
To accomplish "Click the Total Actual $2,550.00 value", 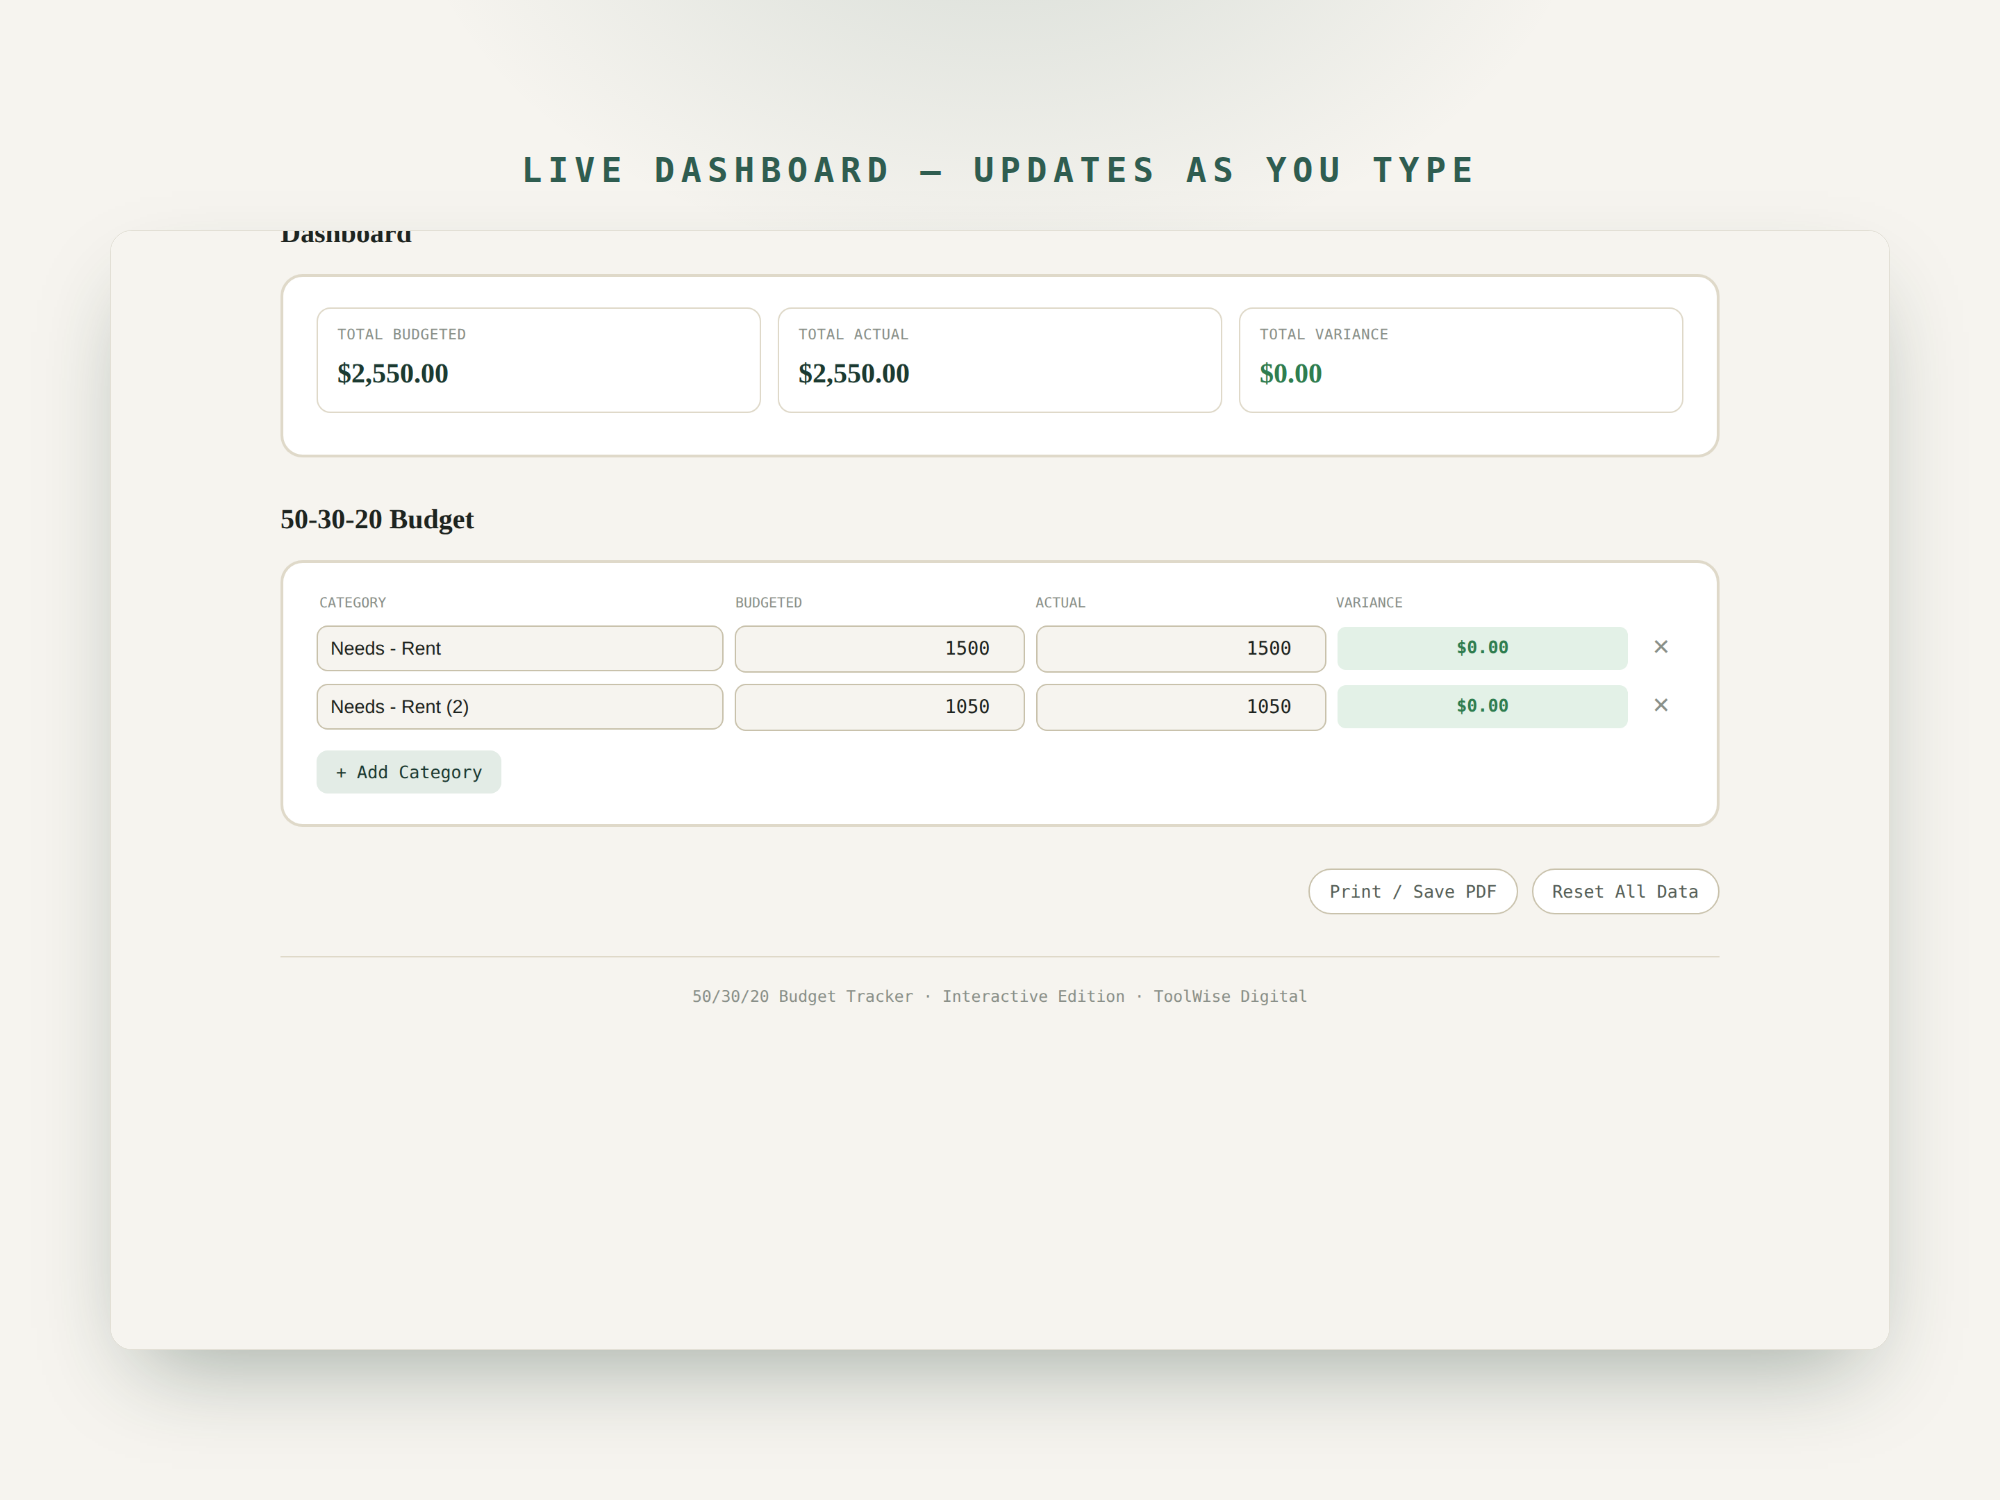I will 854,373.
